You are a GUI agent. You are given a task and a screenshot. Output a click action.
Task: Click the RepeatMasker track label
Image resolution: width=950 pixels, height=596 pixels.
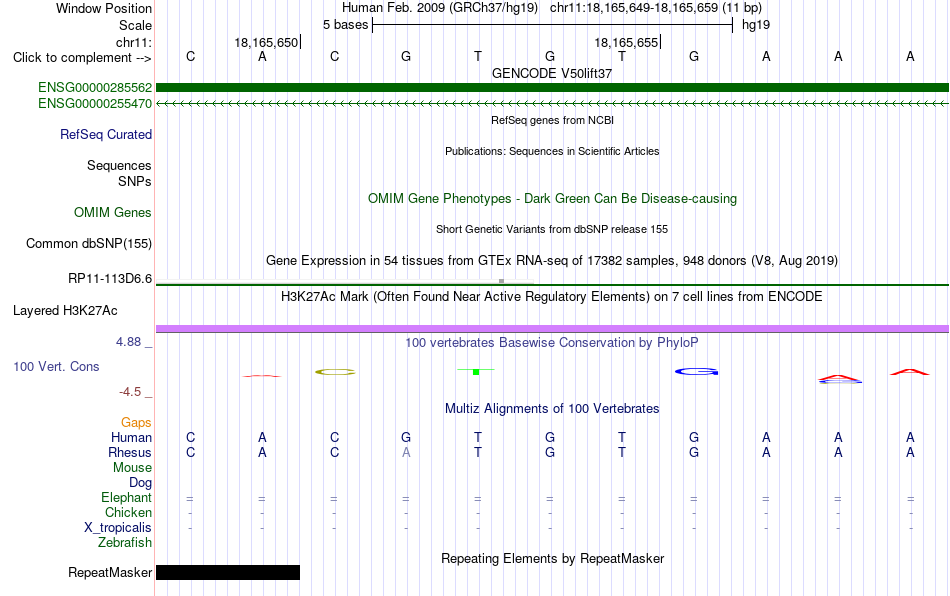(110, 572)
